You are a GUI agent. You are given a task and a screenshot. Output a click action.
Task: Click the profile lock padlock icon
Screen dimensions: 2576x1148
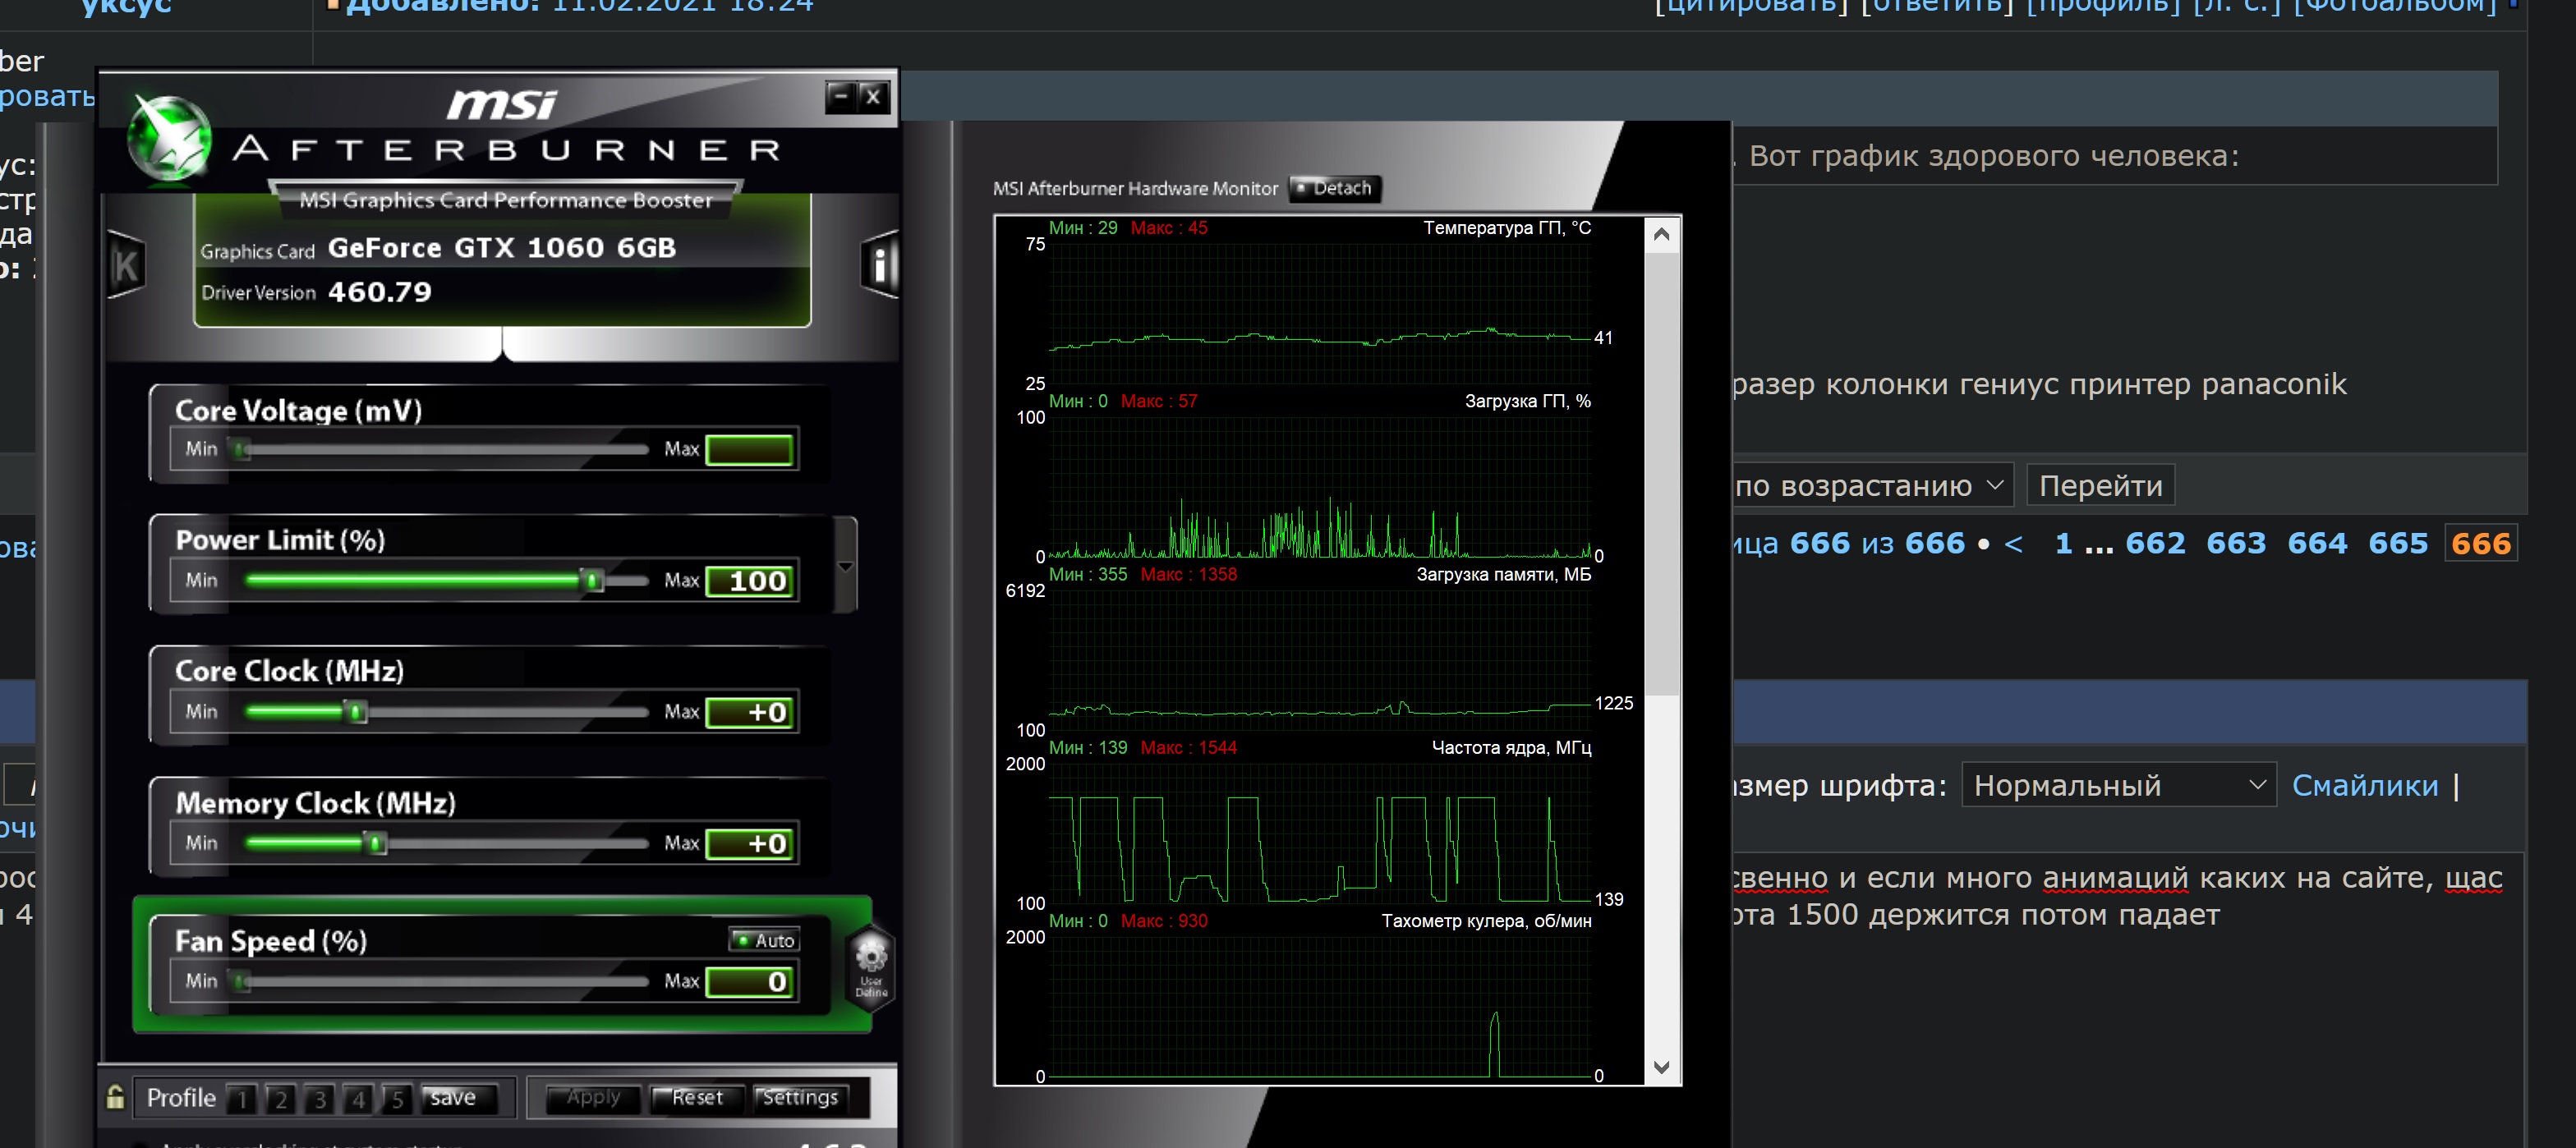(115, 1097)
